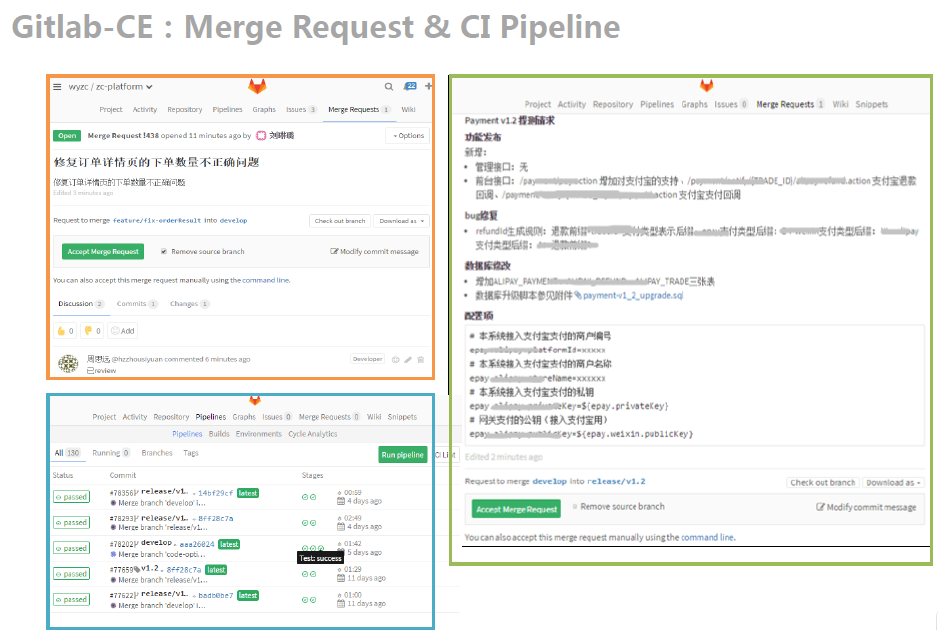Click the first stage icon of pipeline #78356
This screenshot has height=630, width=938.
pyautogui.click(x=304, y=497)
